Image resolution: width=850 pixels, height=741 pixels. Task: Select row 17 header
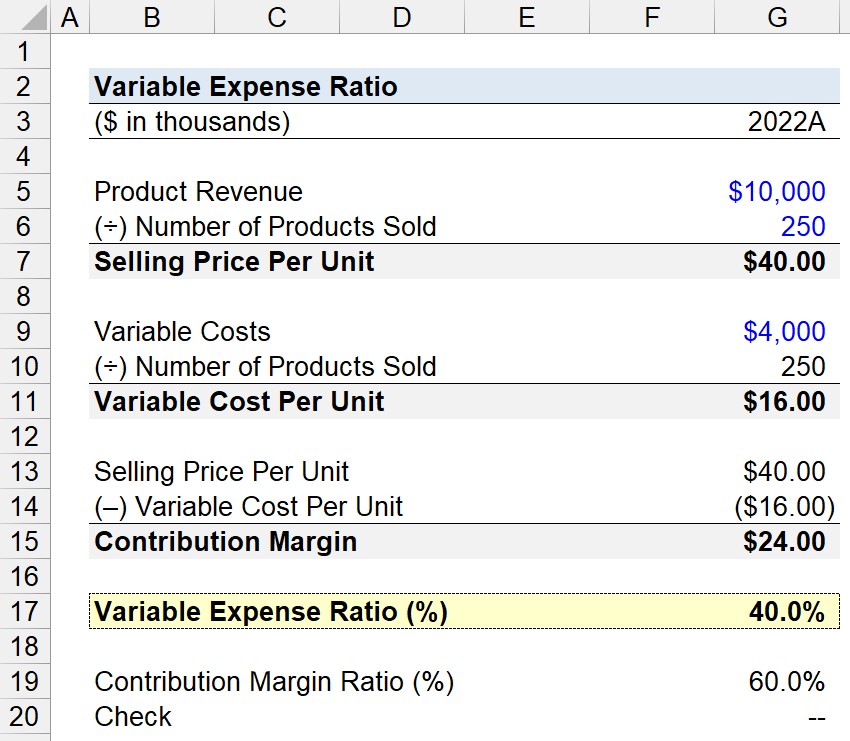pyautogui.click(x=25, y=611)
